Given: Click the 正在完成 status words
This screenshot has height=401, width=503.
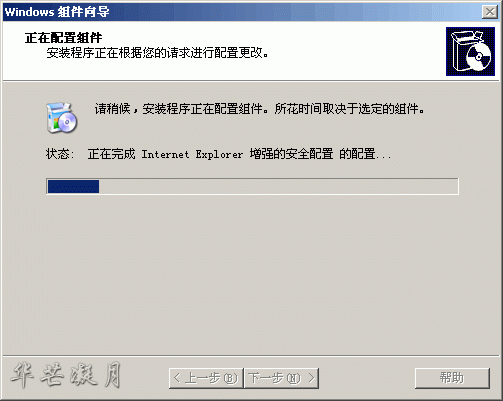Looking at the screenshot, I should click(x=111, y=154).
